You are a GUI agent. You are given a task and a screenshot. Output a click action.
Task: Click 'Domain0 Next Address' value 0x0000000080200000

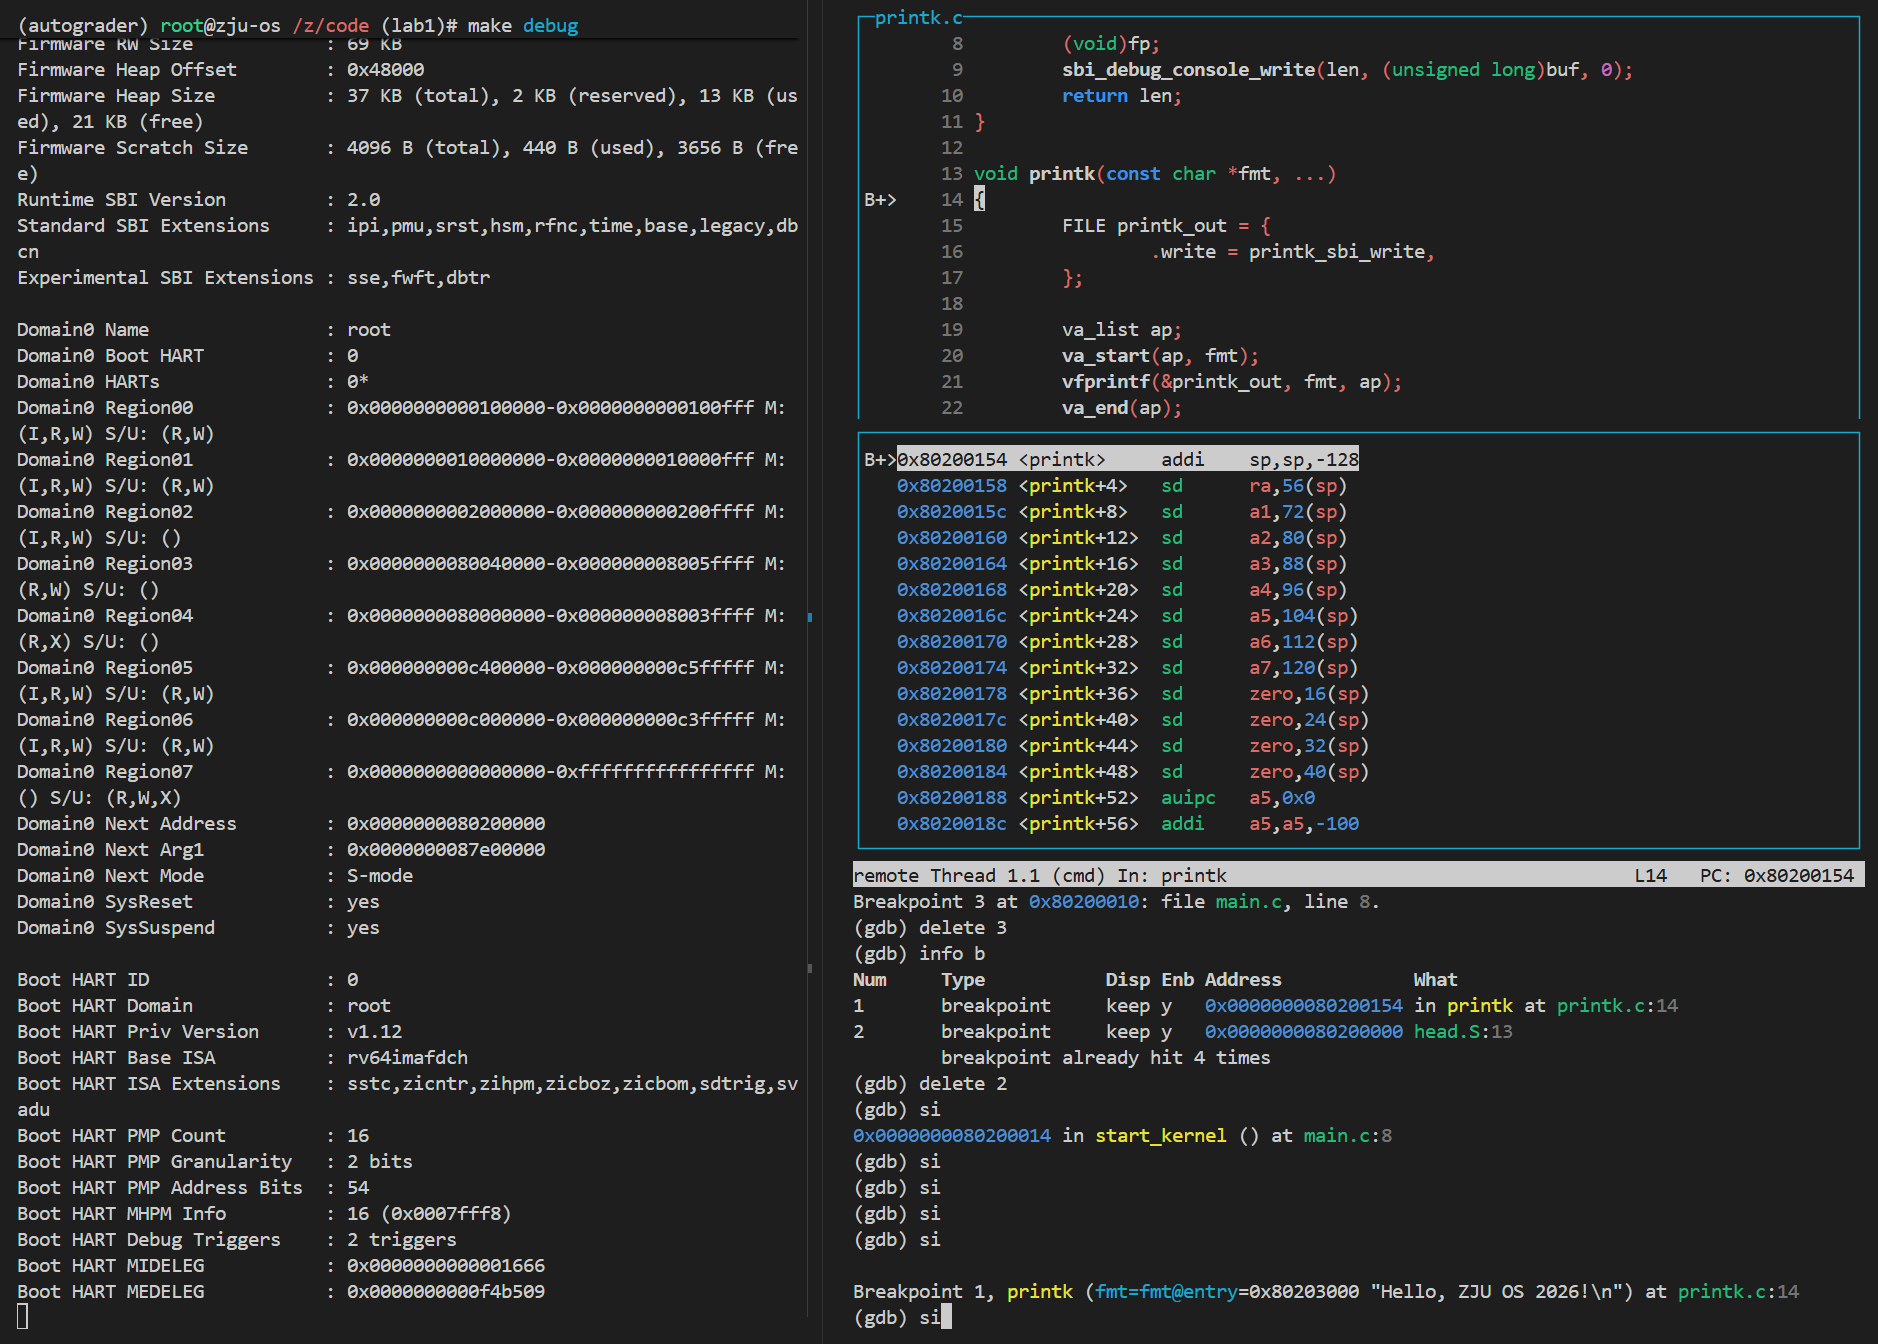(446, 824)
